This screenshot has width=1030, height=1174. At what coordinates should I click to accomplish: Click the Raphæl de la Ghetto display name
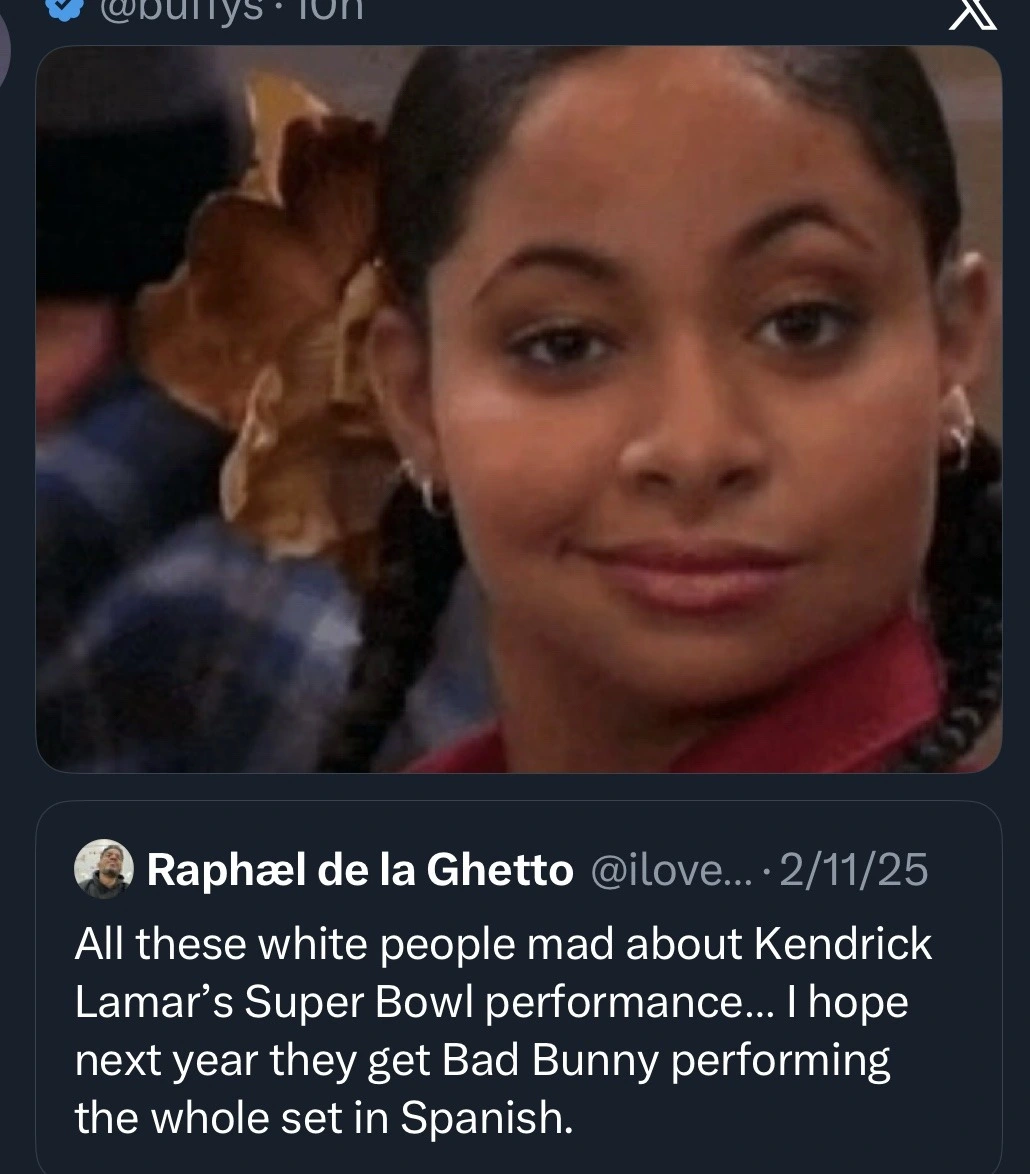tap(360, 870)
